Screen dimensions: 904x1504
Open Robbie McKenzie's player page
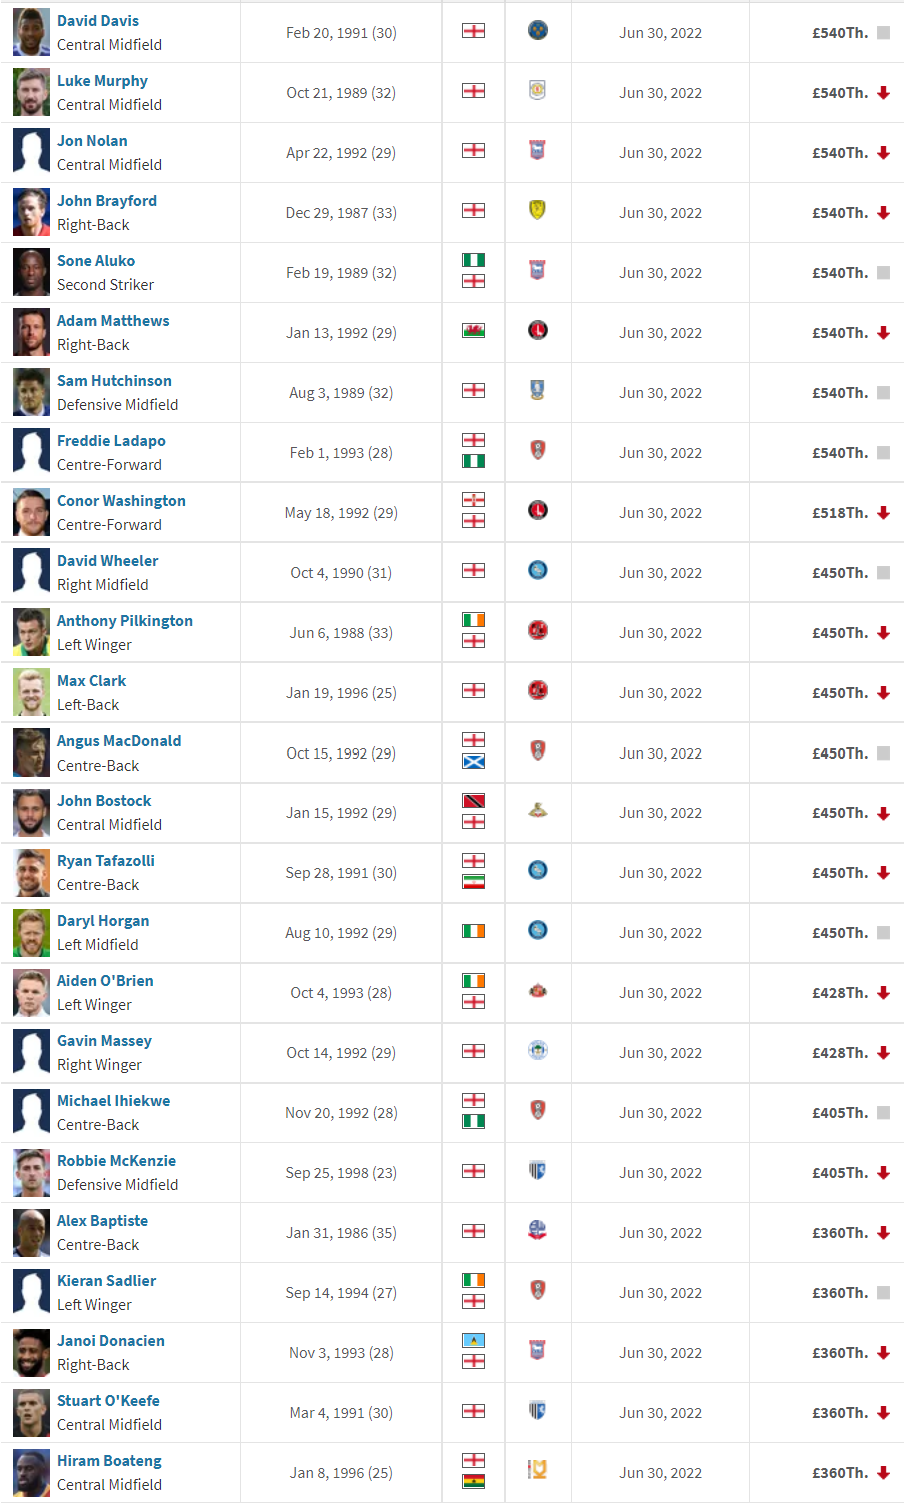[x=116, y=1161]
